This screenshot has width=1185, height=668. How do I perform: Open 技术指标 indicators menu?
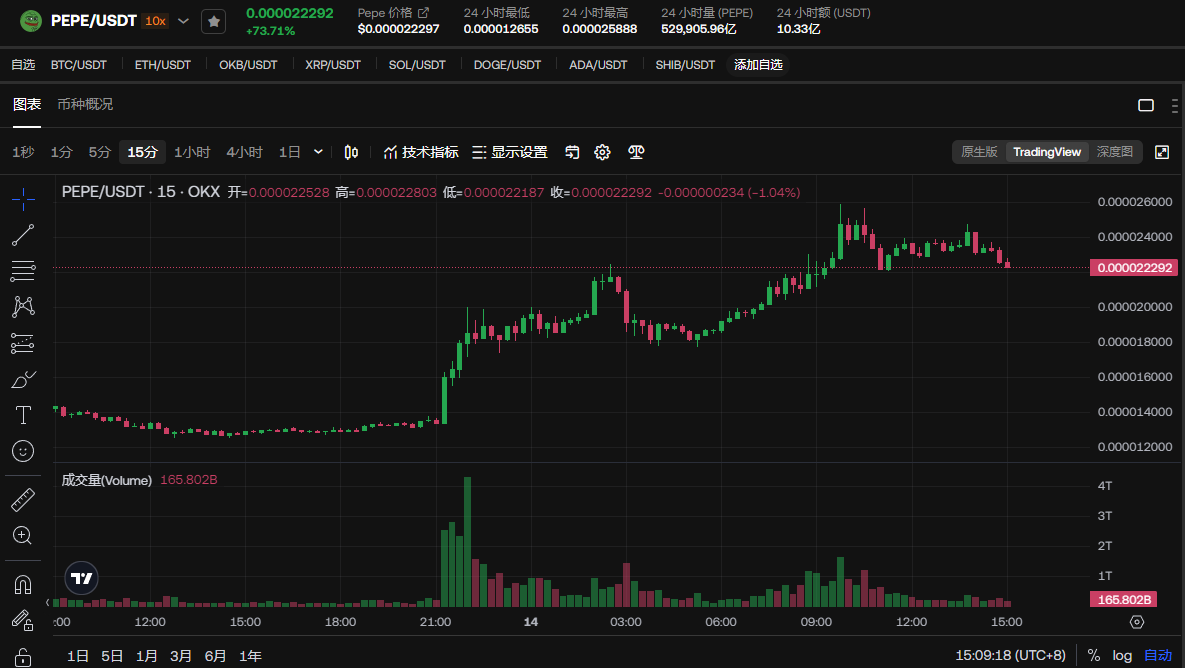pos(421,152)
